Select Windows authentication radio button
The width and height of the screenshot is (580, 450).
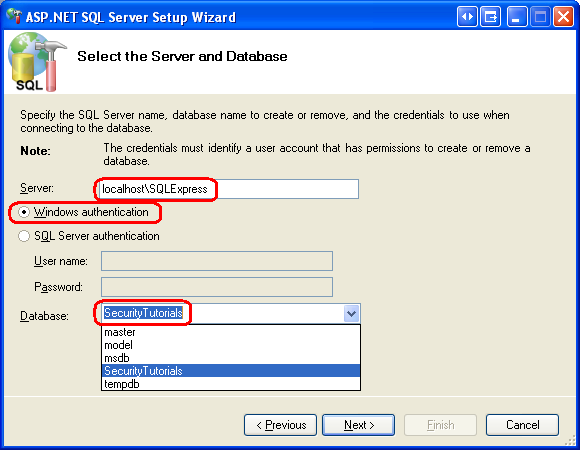[24, 212]
